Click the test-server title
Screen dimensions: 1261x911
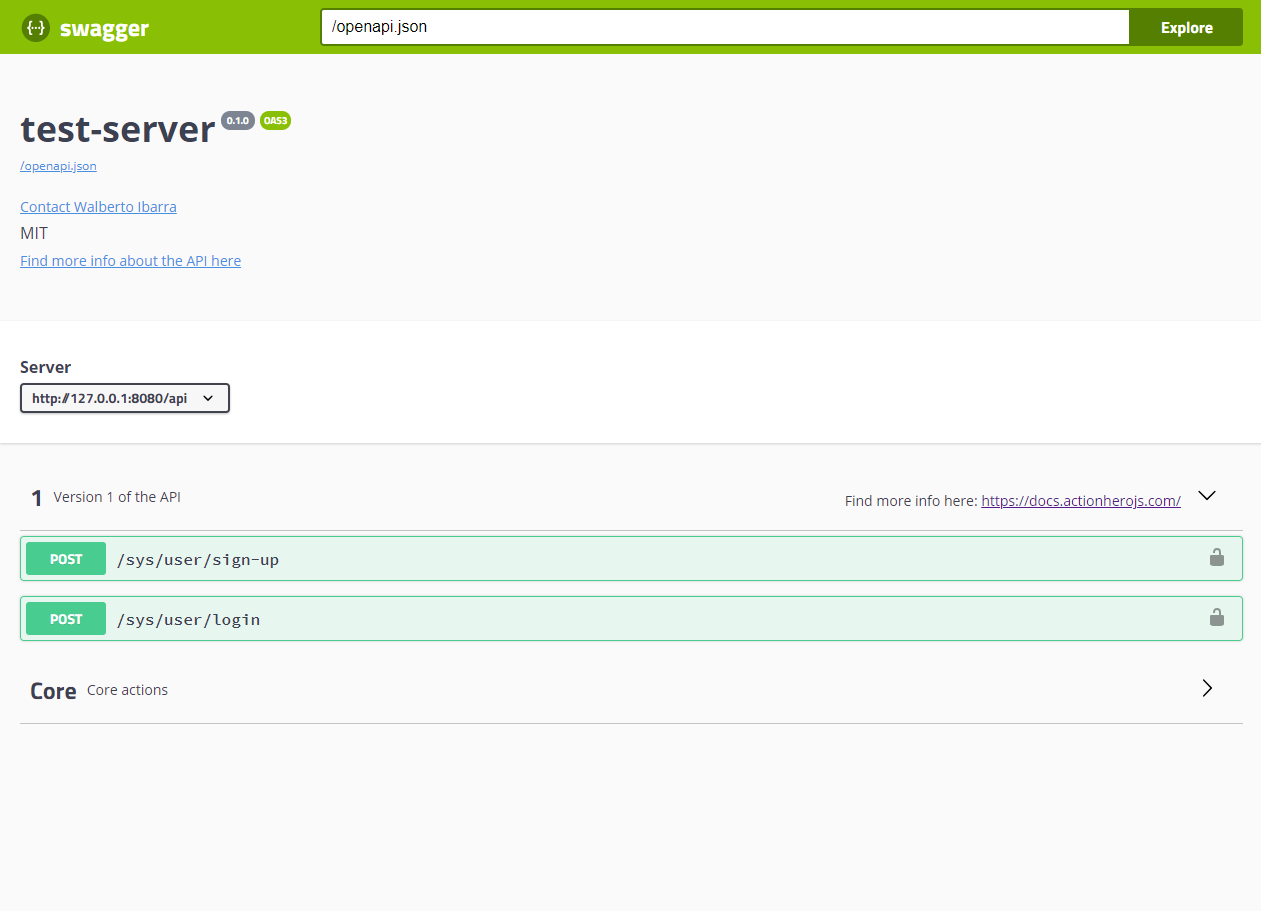tap(118, 130)
